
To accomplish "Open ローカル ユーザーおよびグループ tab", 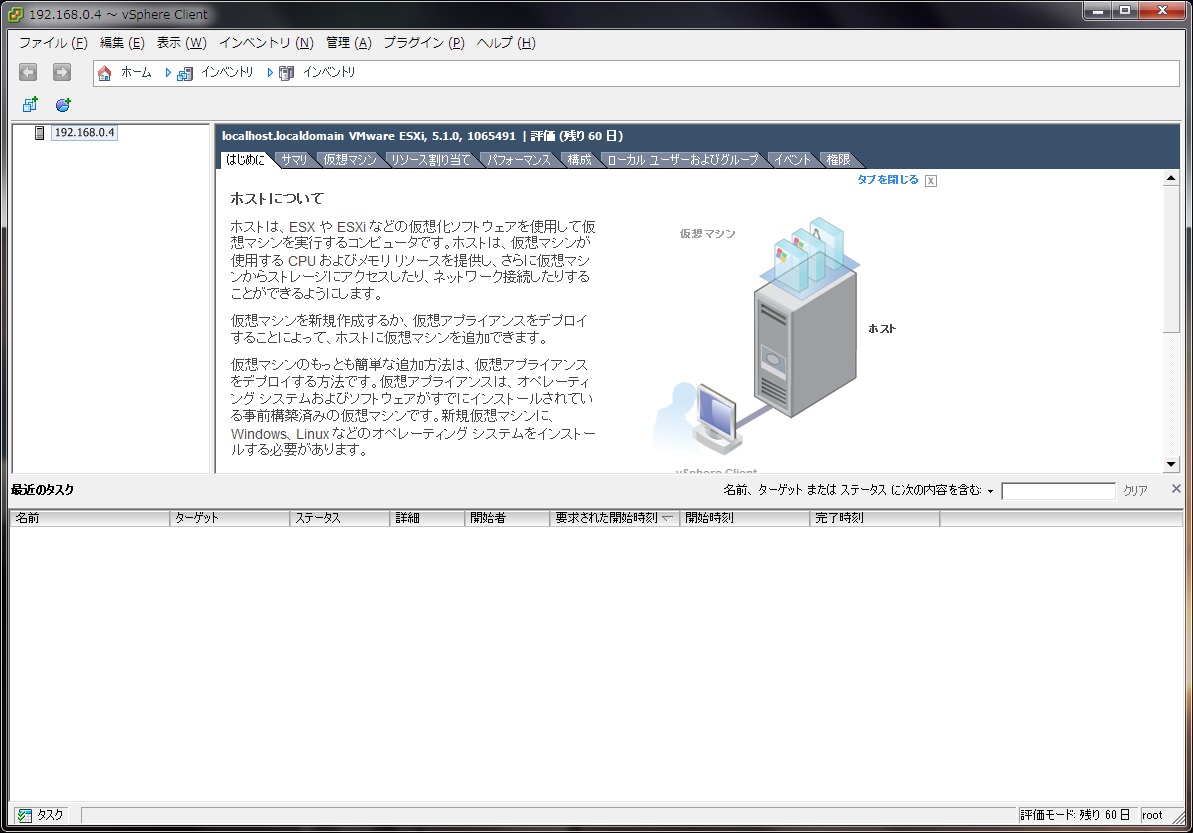I will 682,160.
